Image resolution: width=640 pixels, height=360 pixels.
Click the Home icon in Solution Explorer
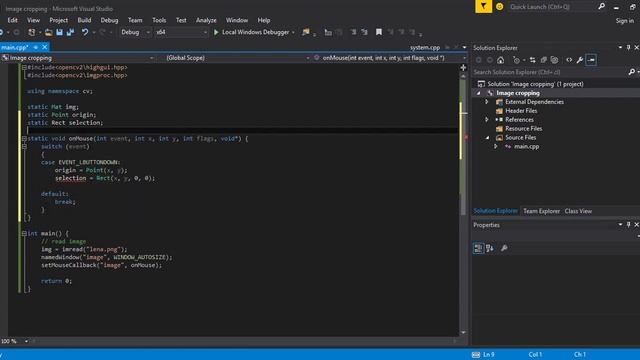(500, 60)
